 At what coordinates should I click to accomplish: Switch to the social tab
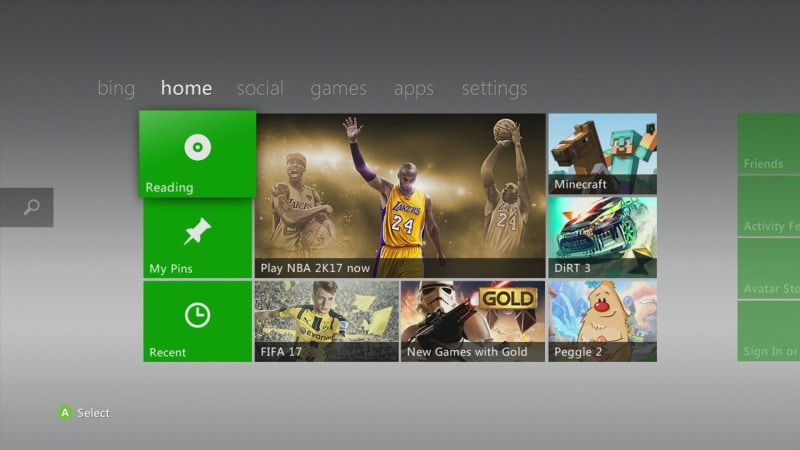pyautogui.click(x=260, y=88)
